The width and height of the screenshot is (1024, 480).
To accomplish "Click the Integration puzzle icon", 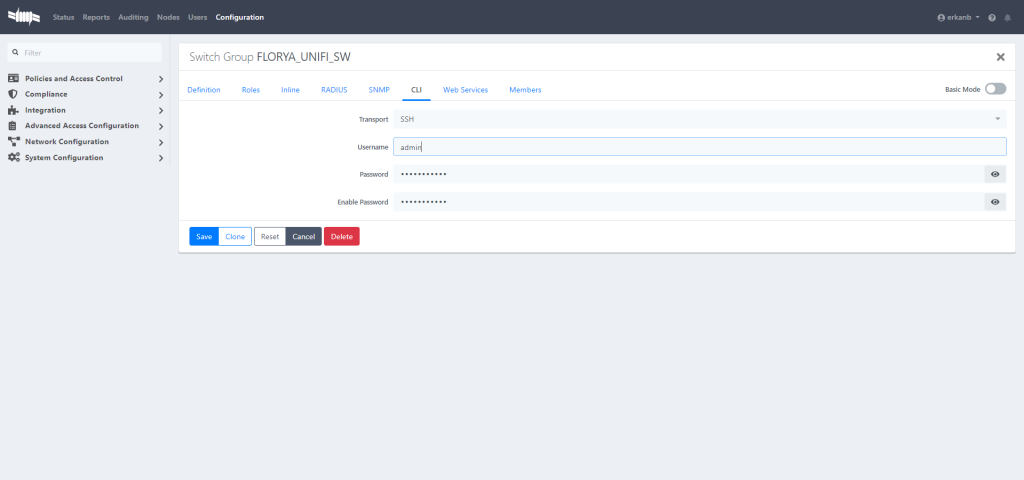I will coord(13,110).
